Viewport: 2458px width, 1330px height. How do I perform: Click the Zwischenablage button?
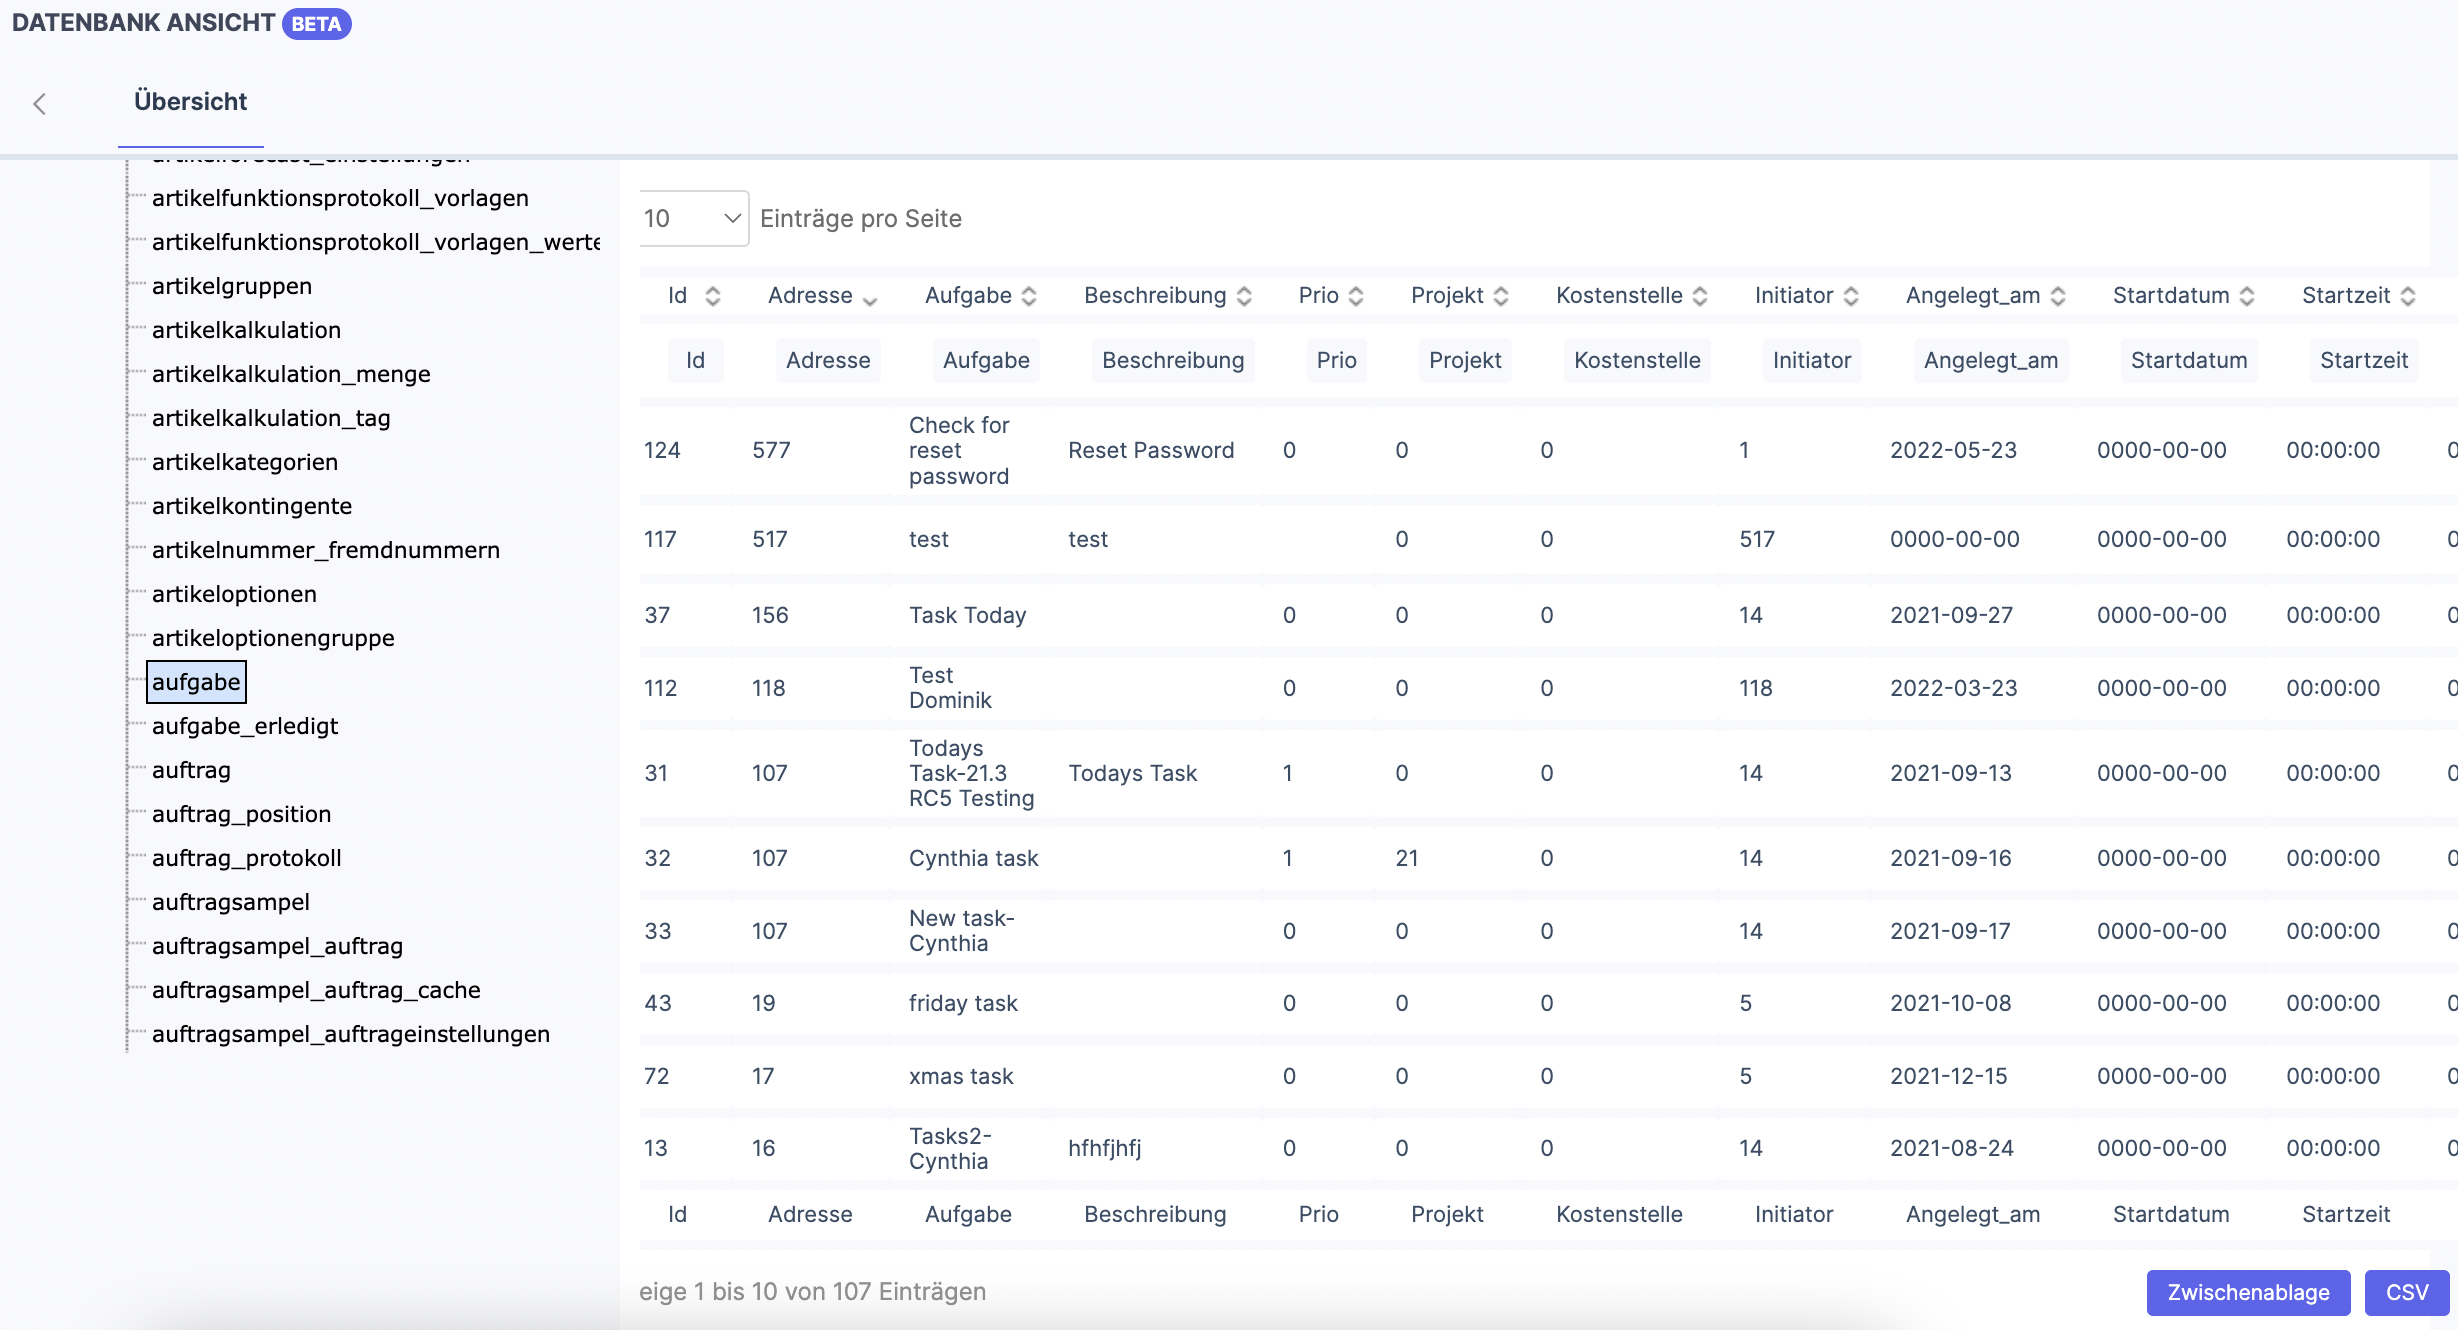pyautogui.click(x=2248, y=1292)
